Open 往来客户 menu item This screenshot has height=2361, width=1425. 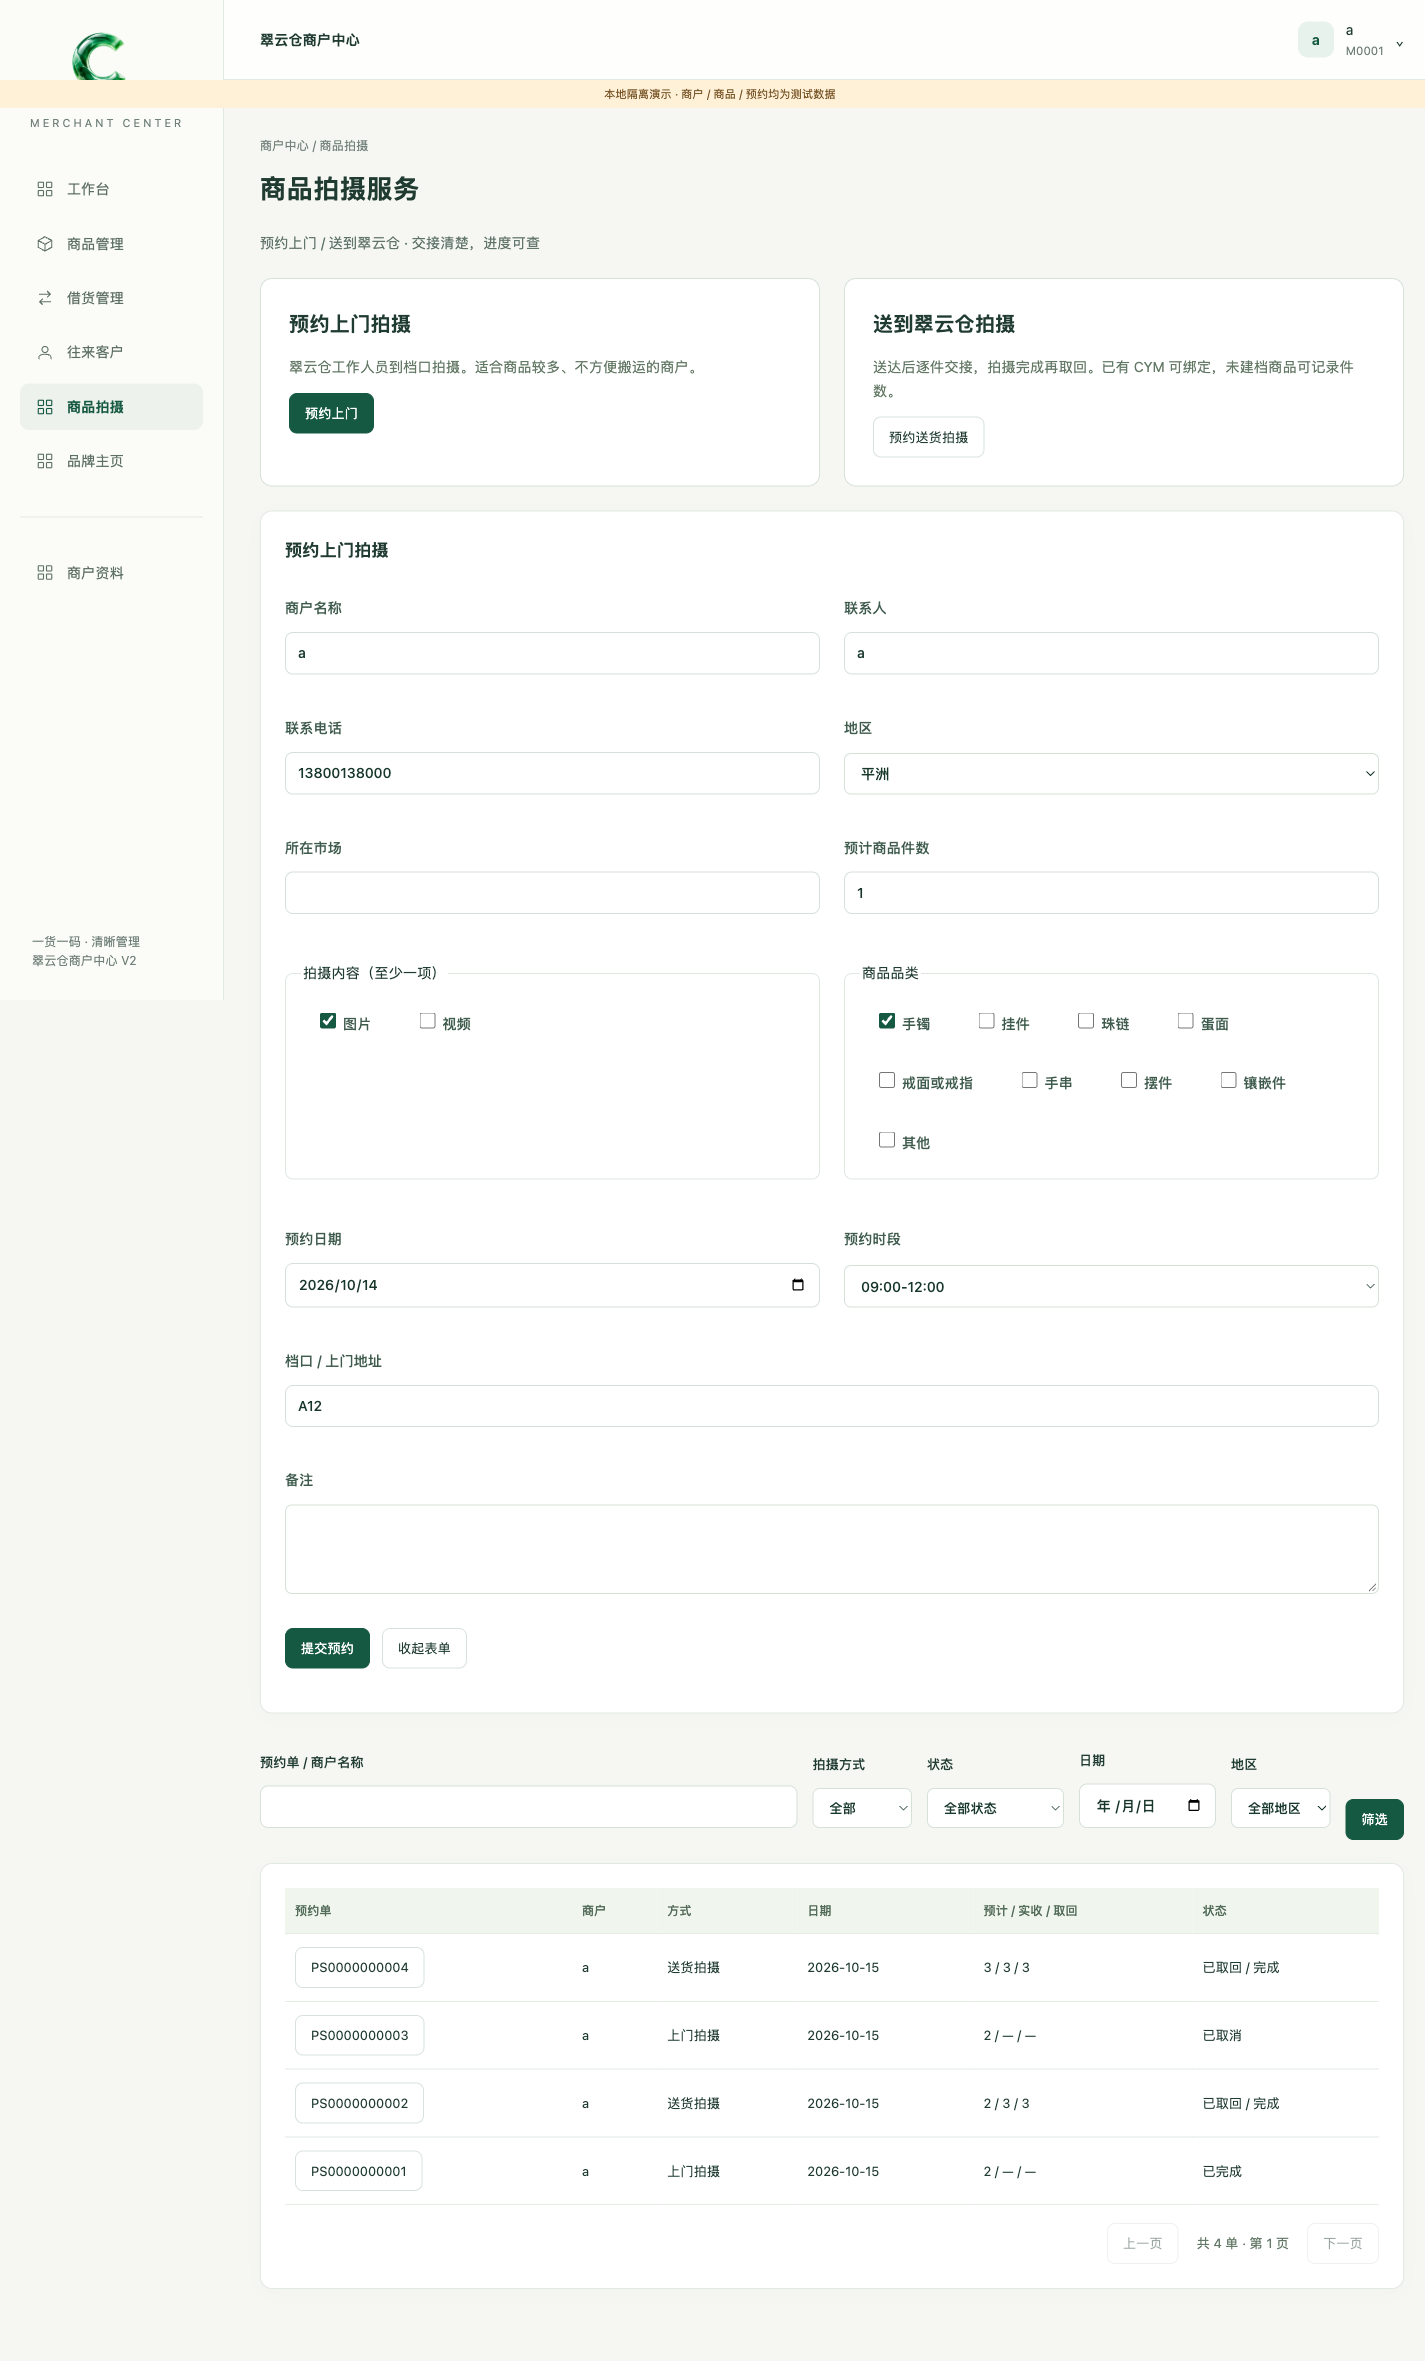pyautogui.click(x=111, y=352)
